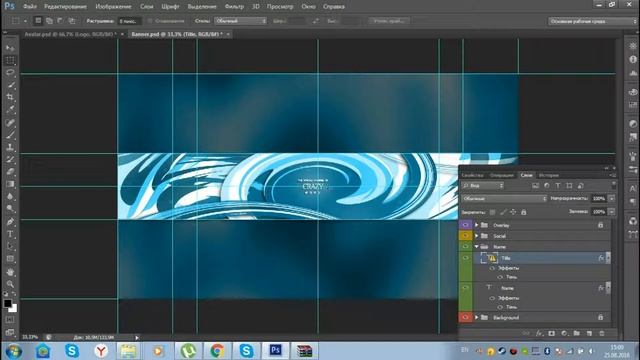Screen dimensions: 640x360
Task: Open the opacity slider dropdown arrow
Action: pyautogui.click(x=611, y=198)
